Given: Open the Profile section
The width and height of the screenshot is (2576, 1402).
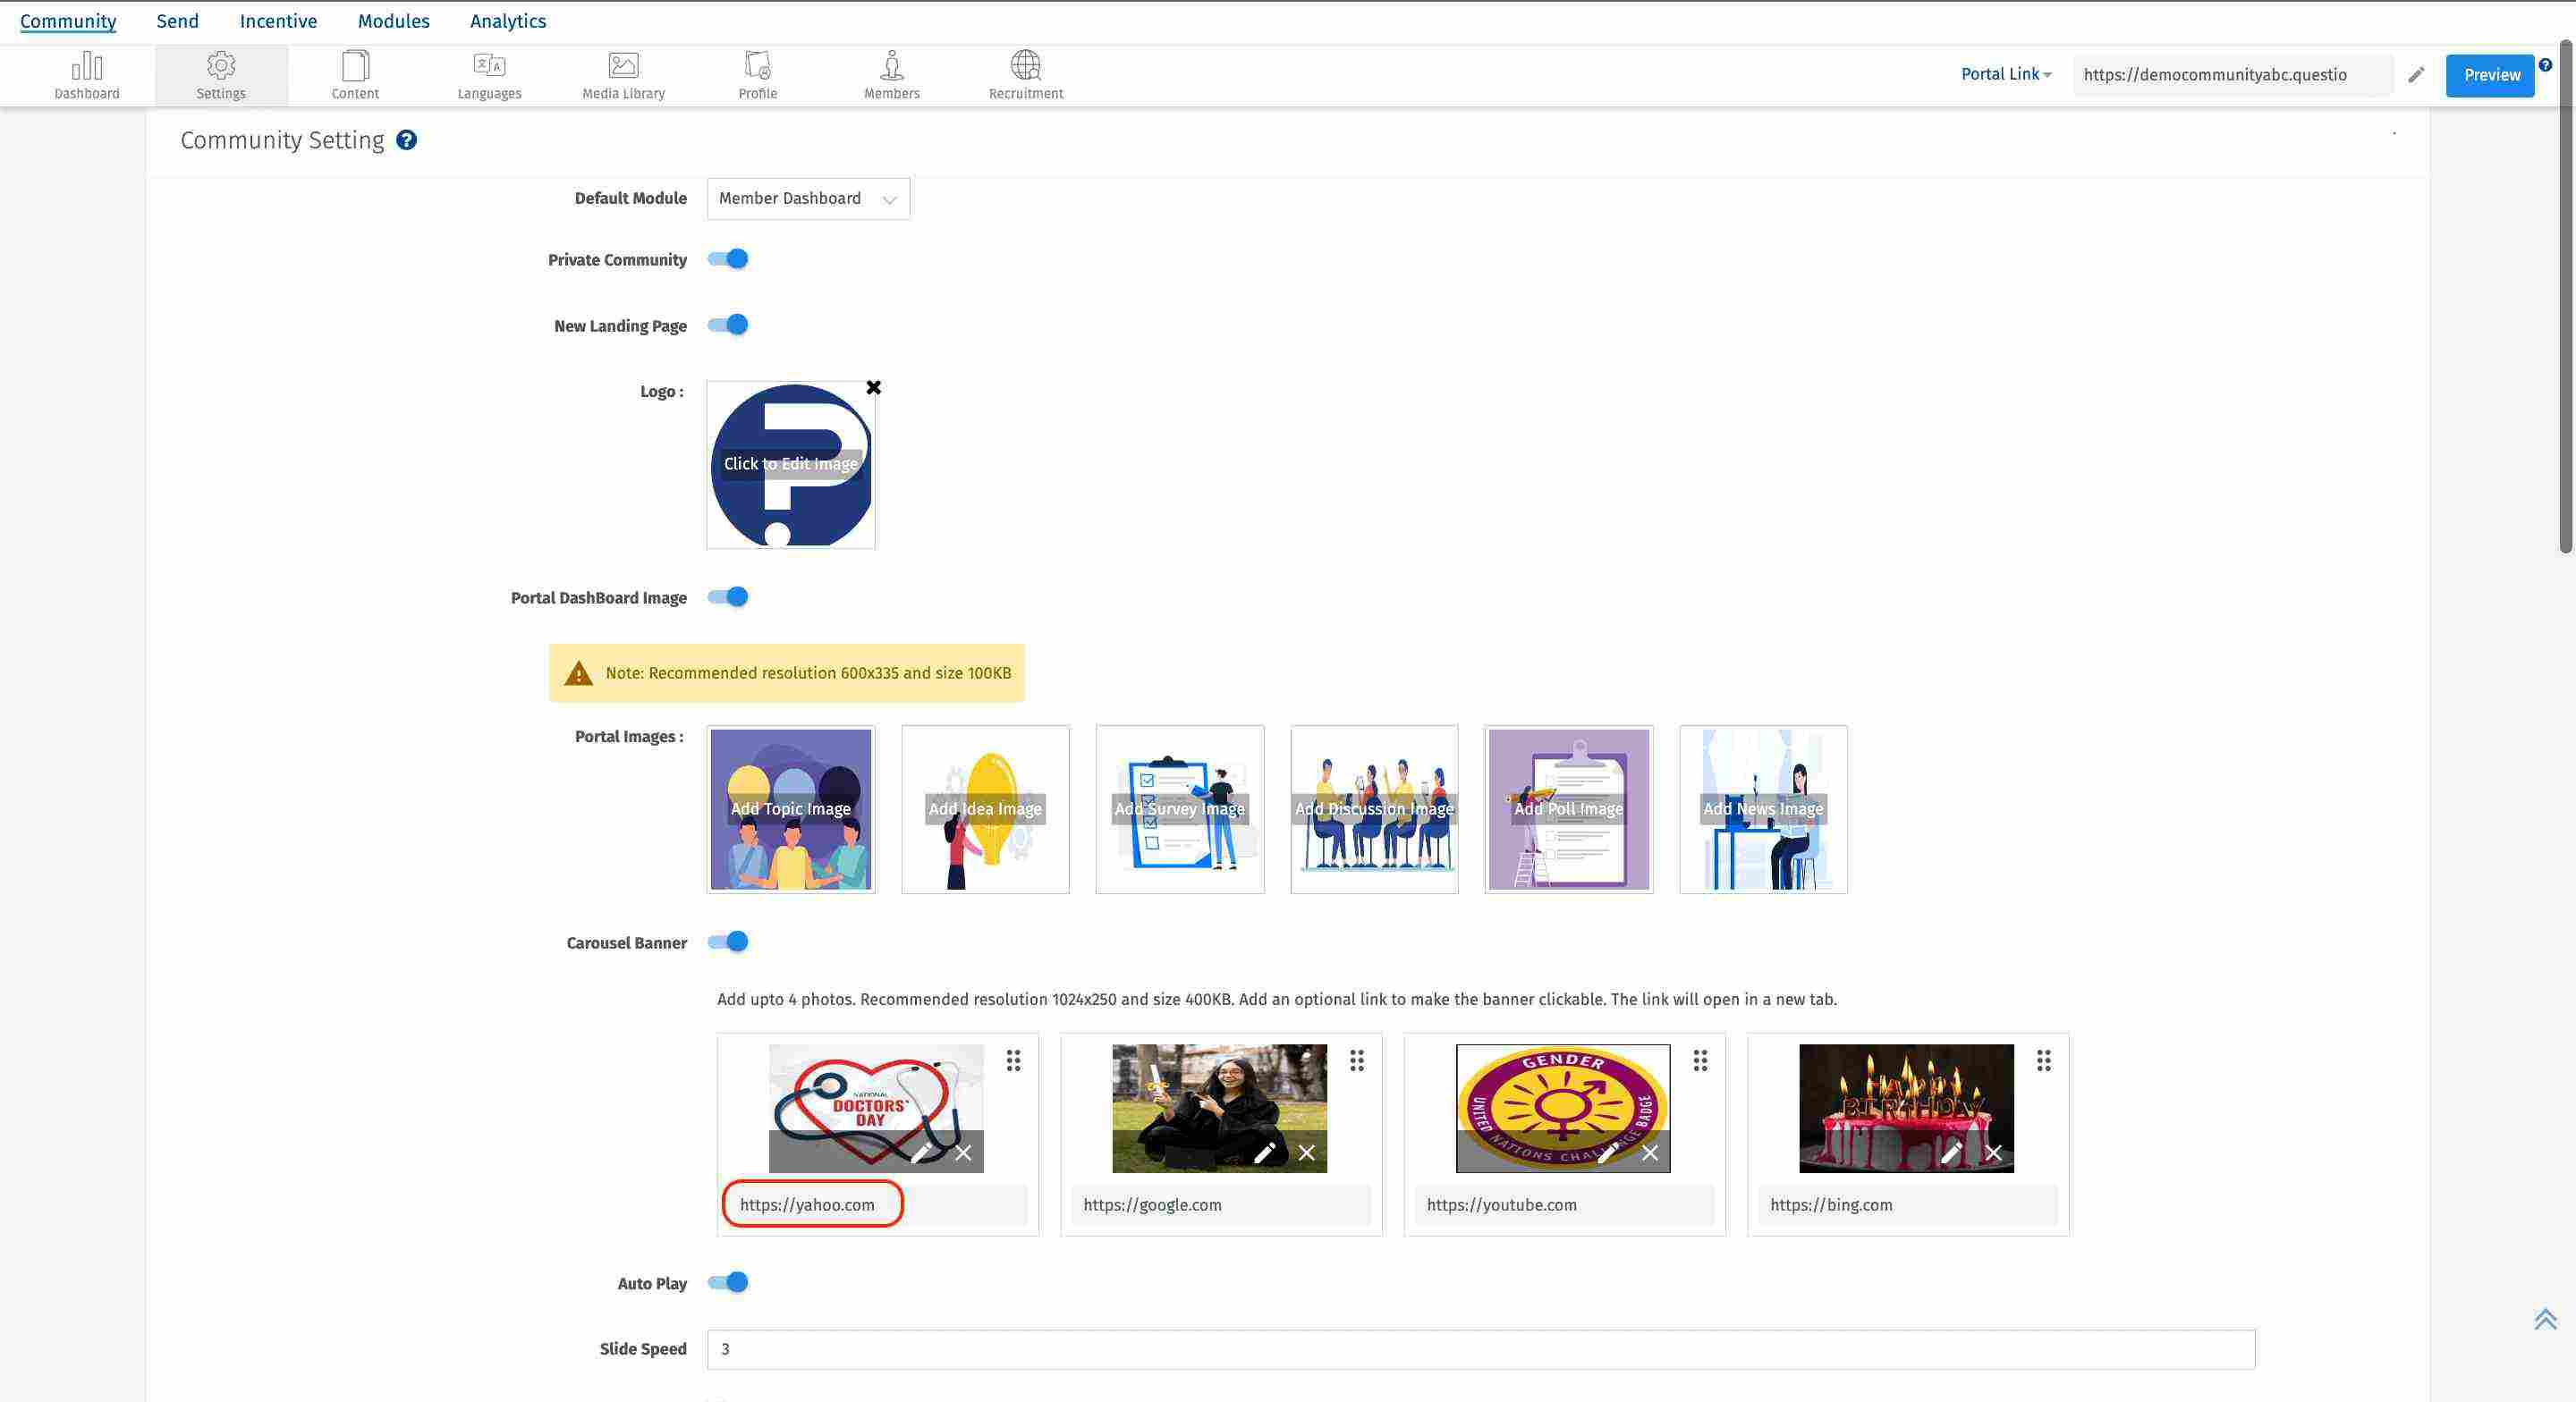Looking at the screenshot, I should (x=757, y=75).
